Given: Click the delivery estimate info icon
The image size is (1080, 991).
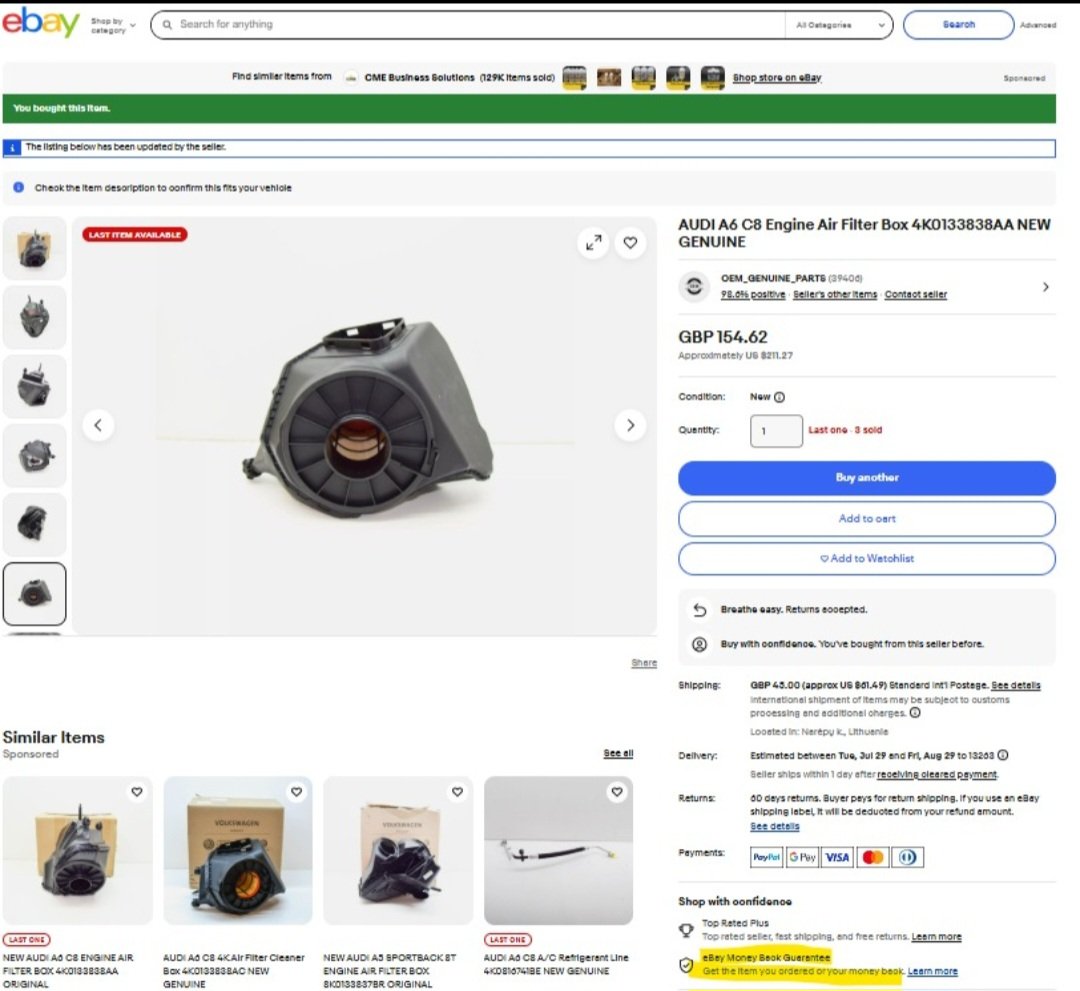Looking at the screenshot, I should [1003, 755].
